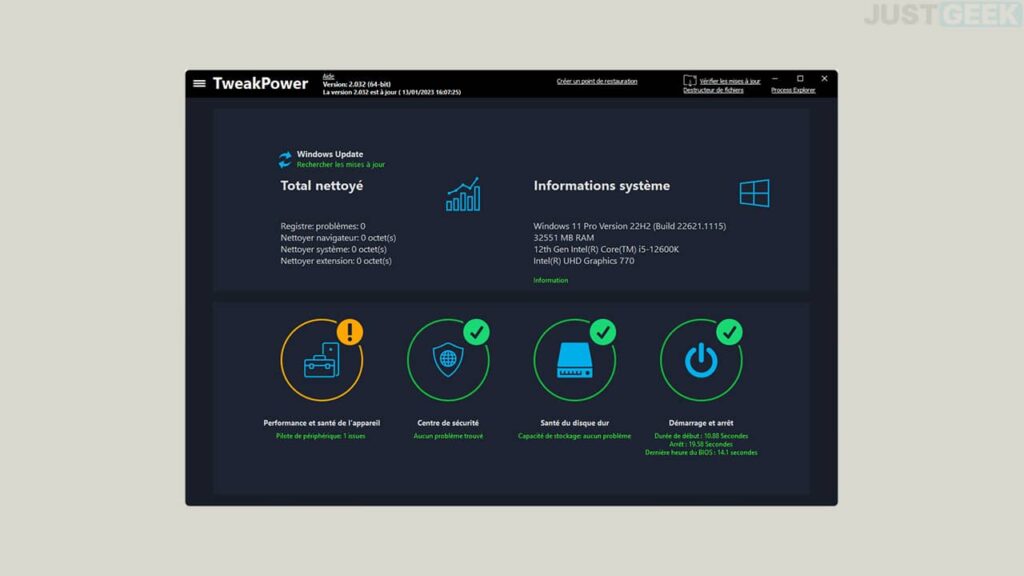
Task: Click the TweakPower title logo
Action: coord(260,84)
